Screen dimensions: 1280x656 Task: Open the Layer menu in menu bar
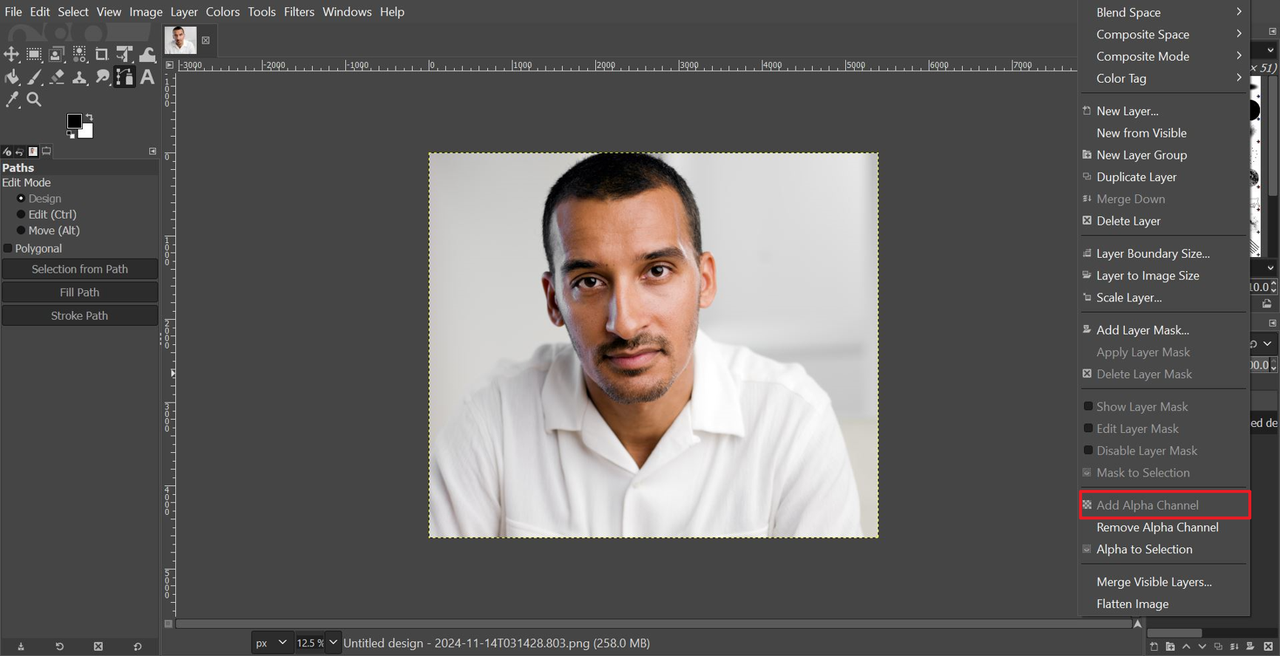(184, 12)
